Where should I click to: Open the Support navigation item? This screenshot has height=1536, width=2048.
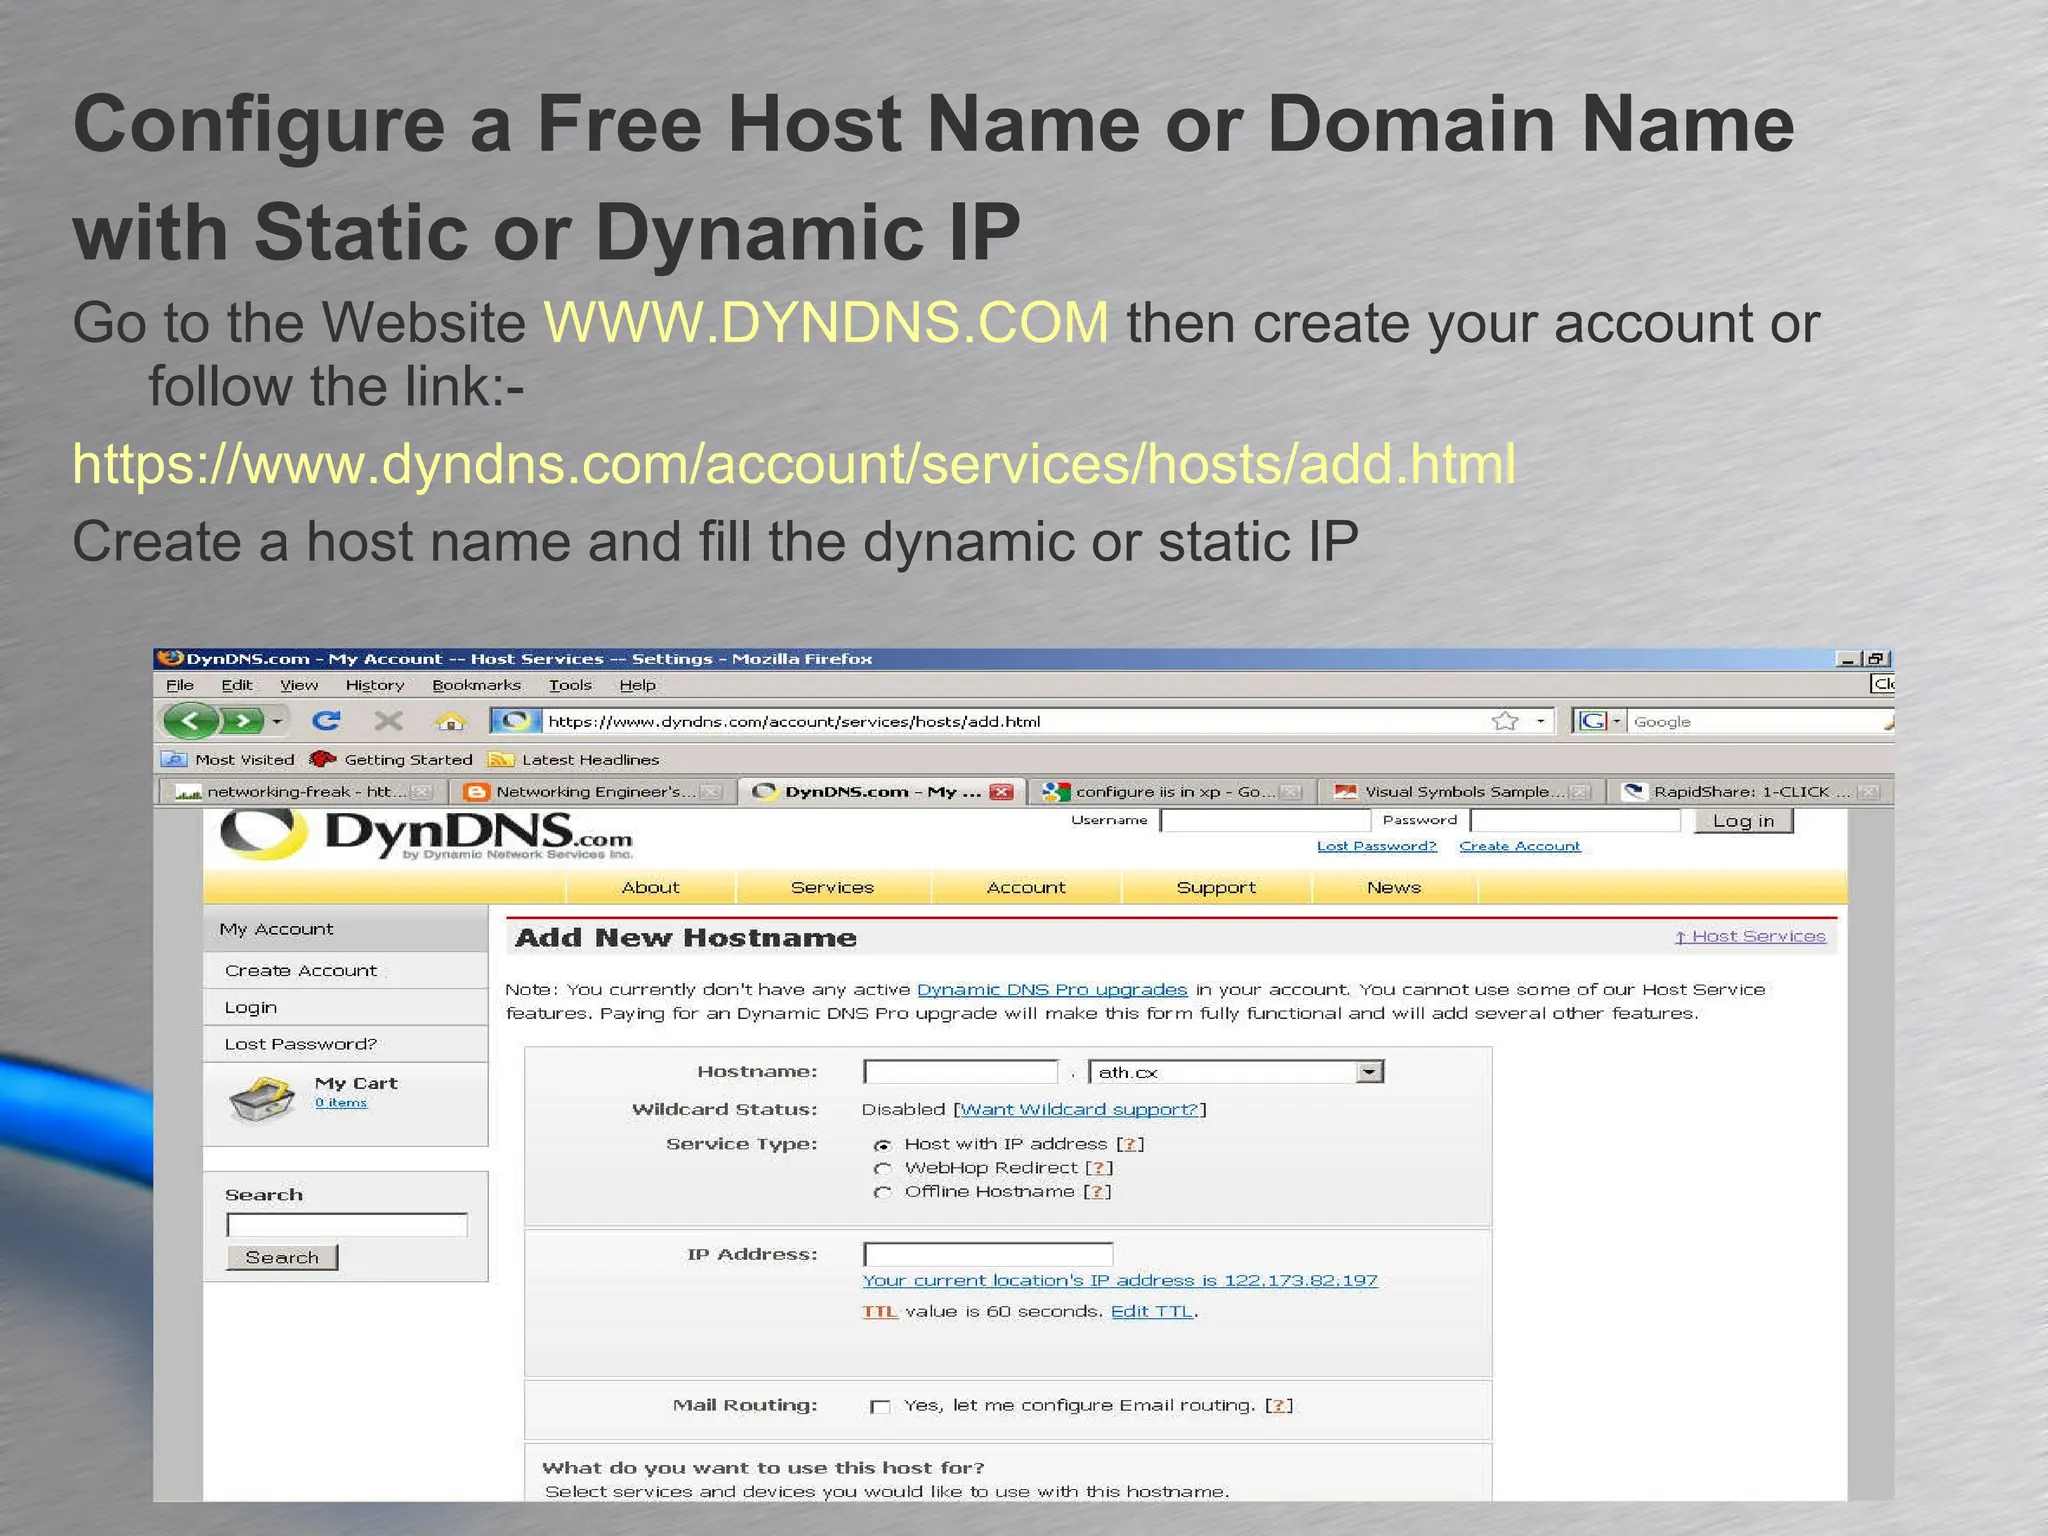pyautogui.click(x=1216, y=888)
